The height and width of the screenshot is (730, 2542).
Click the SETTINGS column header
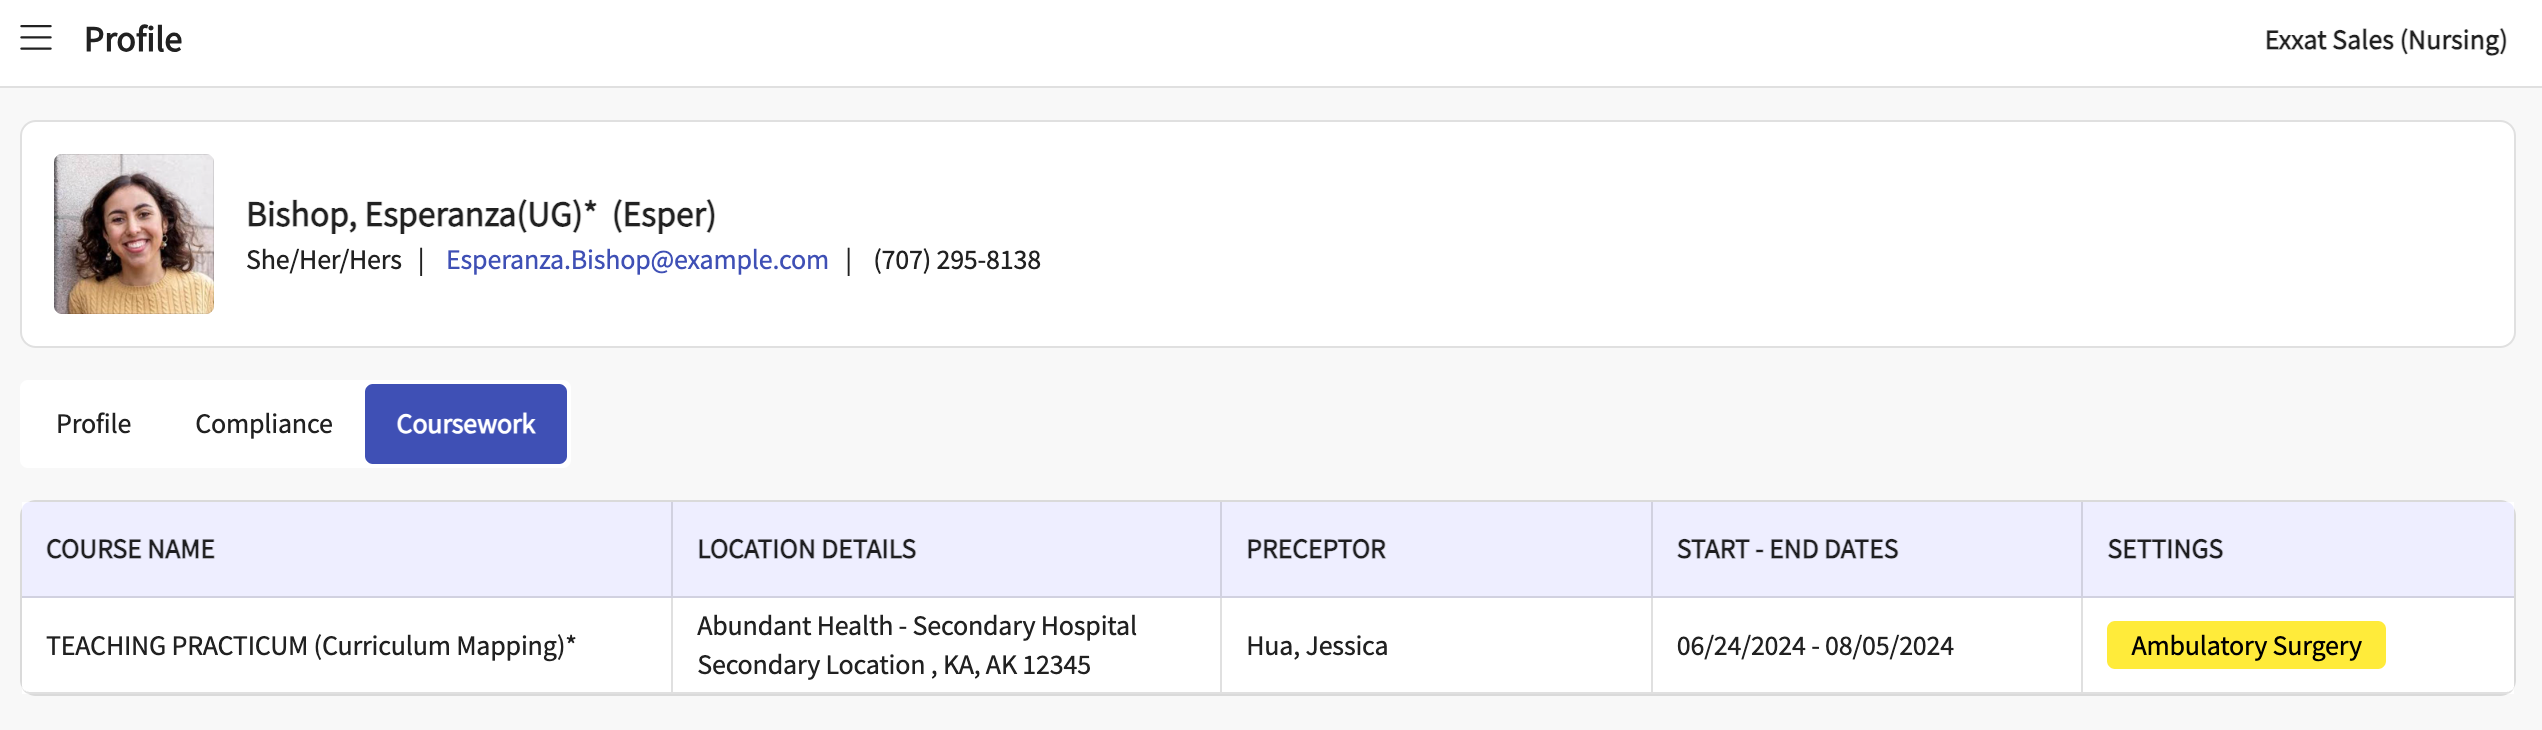pyautogui.click(x=2165, y=549)
